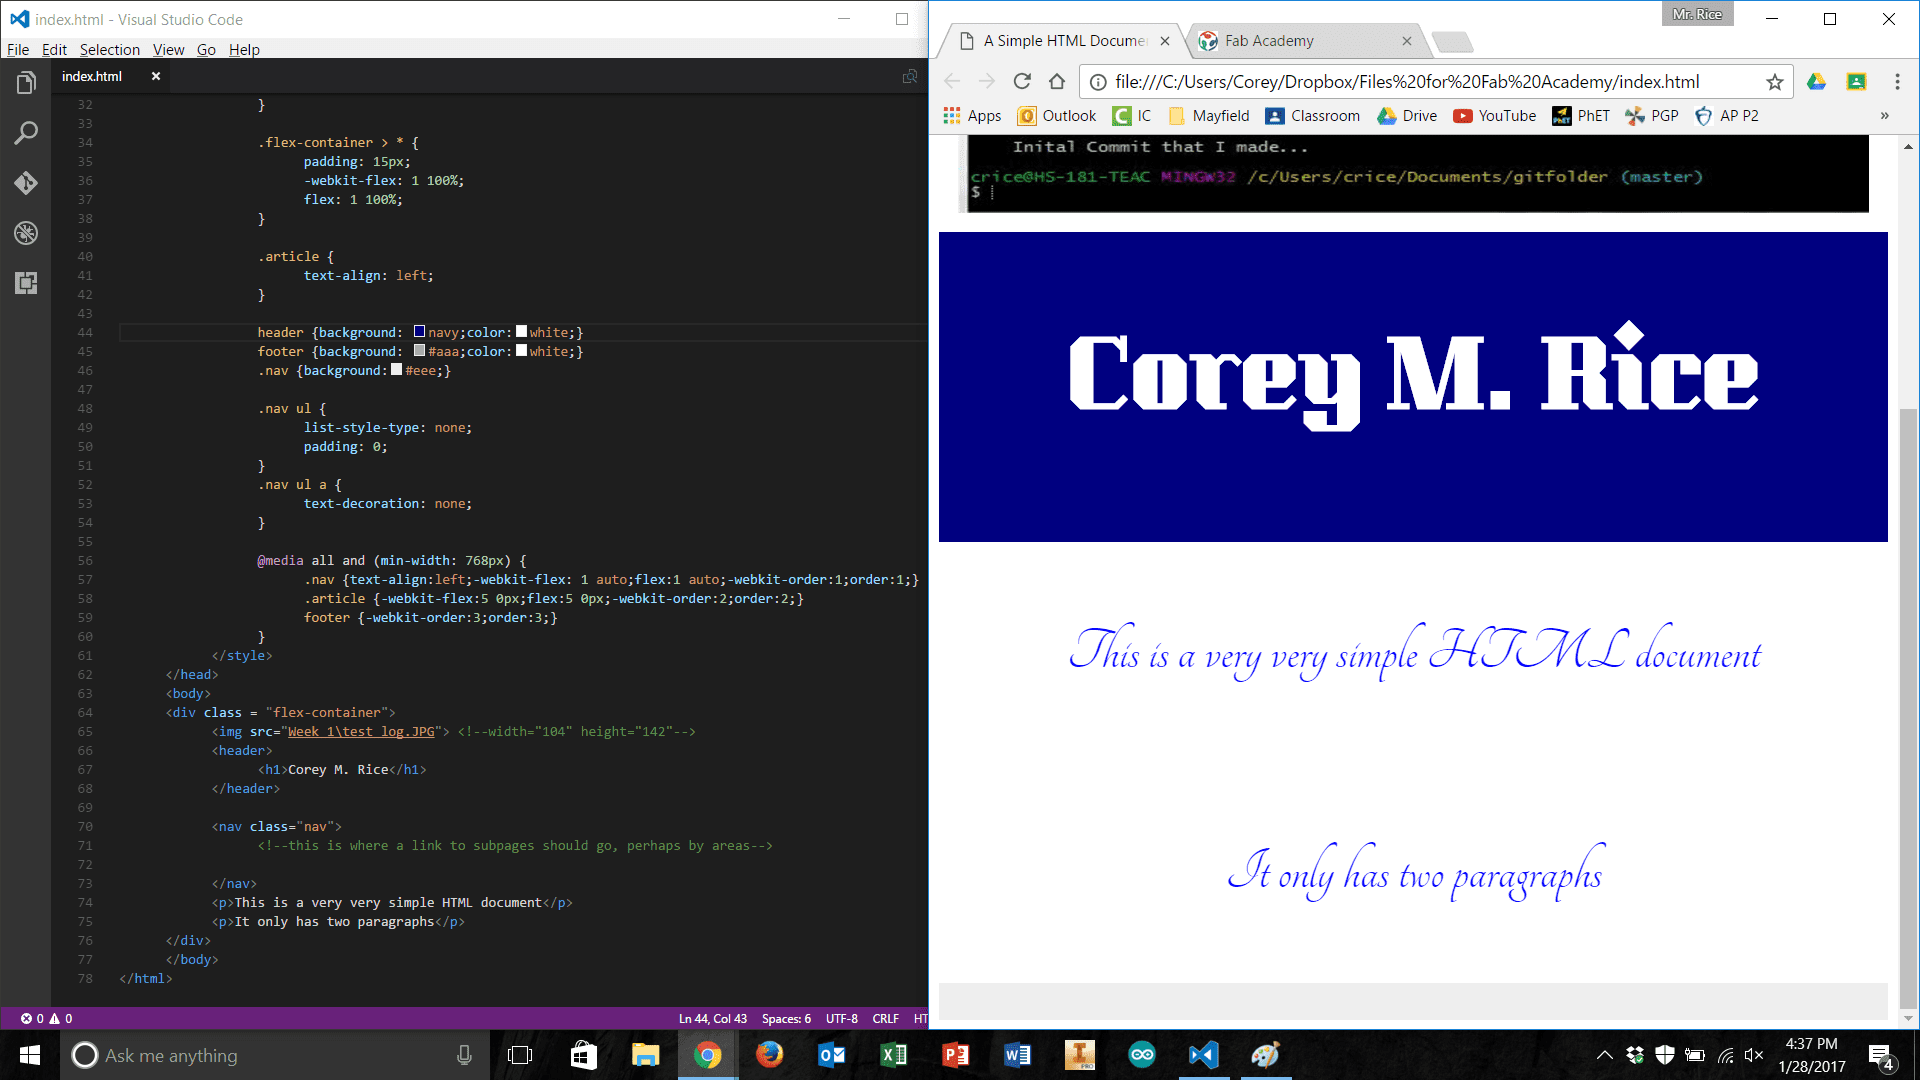The image size is (1920, 1080).
Task: Show hidden system tray icons
Action: 1604,1055
